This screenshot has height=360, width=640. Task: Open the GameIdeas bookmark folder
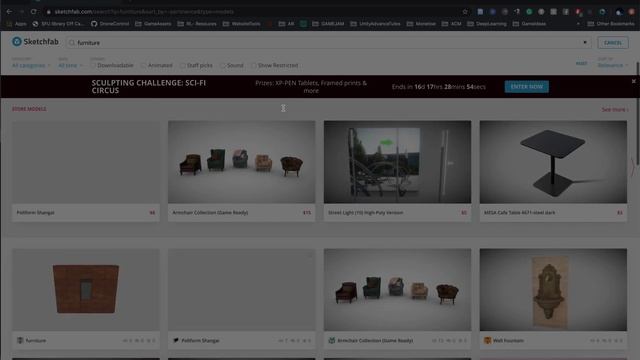(529, 24)
